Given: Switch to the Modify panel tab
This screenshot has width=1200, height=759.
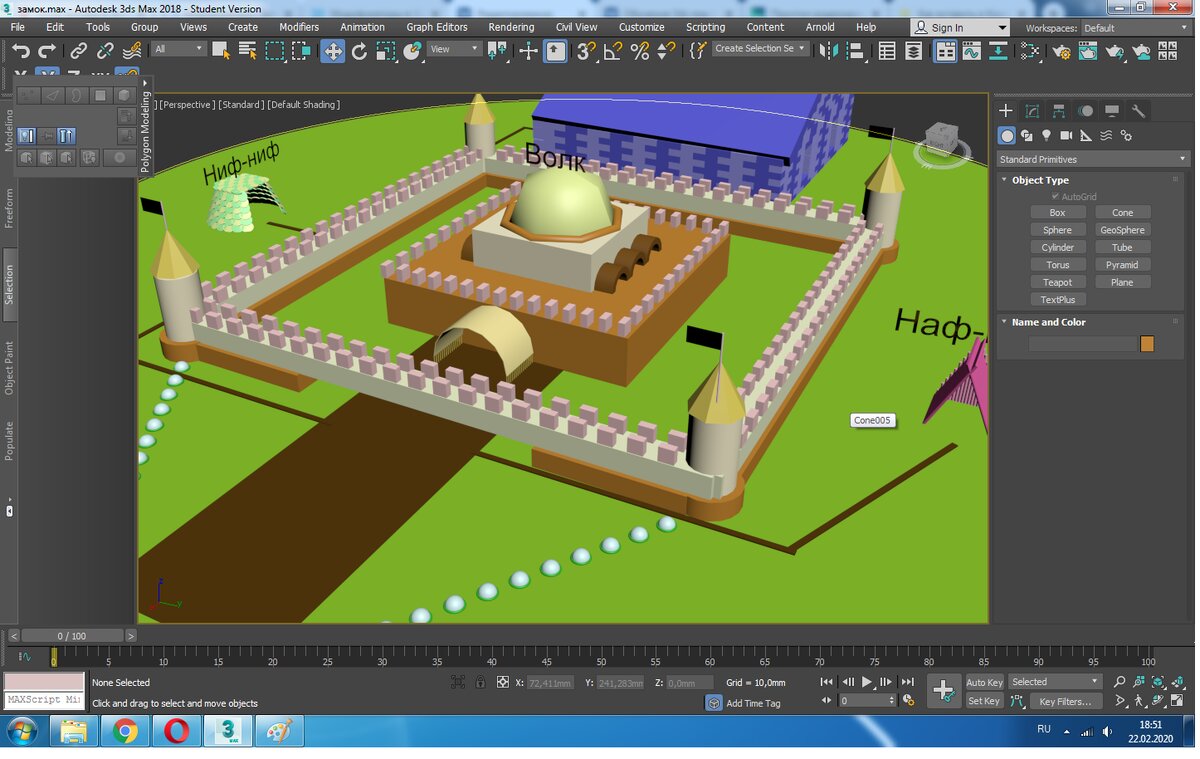Looking at the screenshot, I should click(x=1032, y=111).
